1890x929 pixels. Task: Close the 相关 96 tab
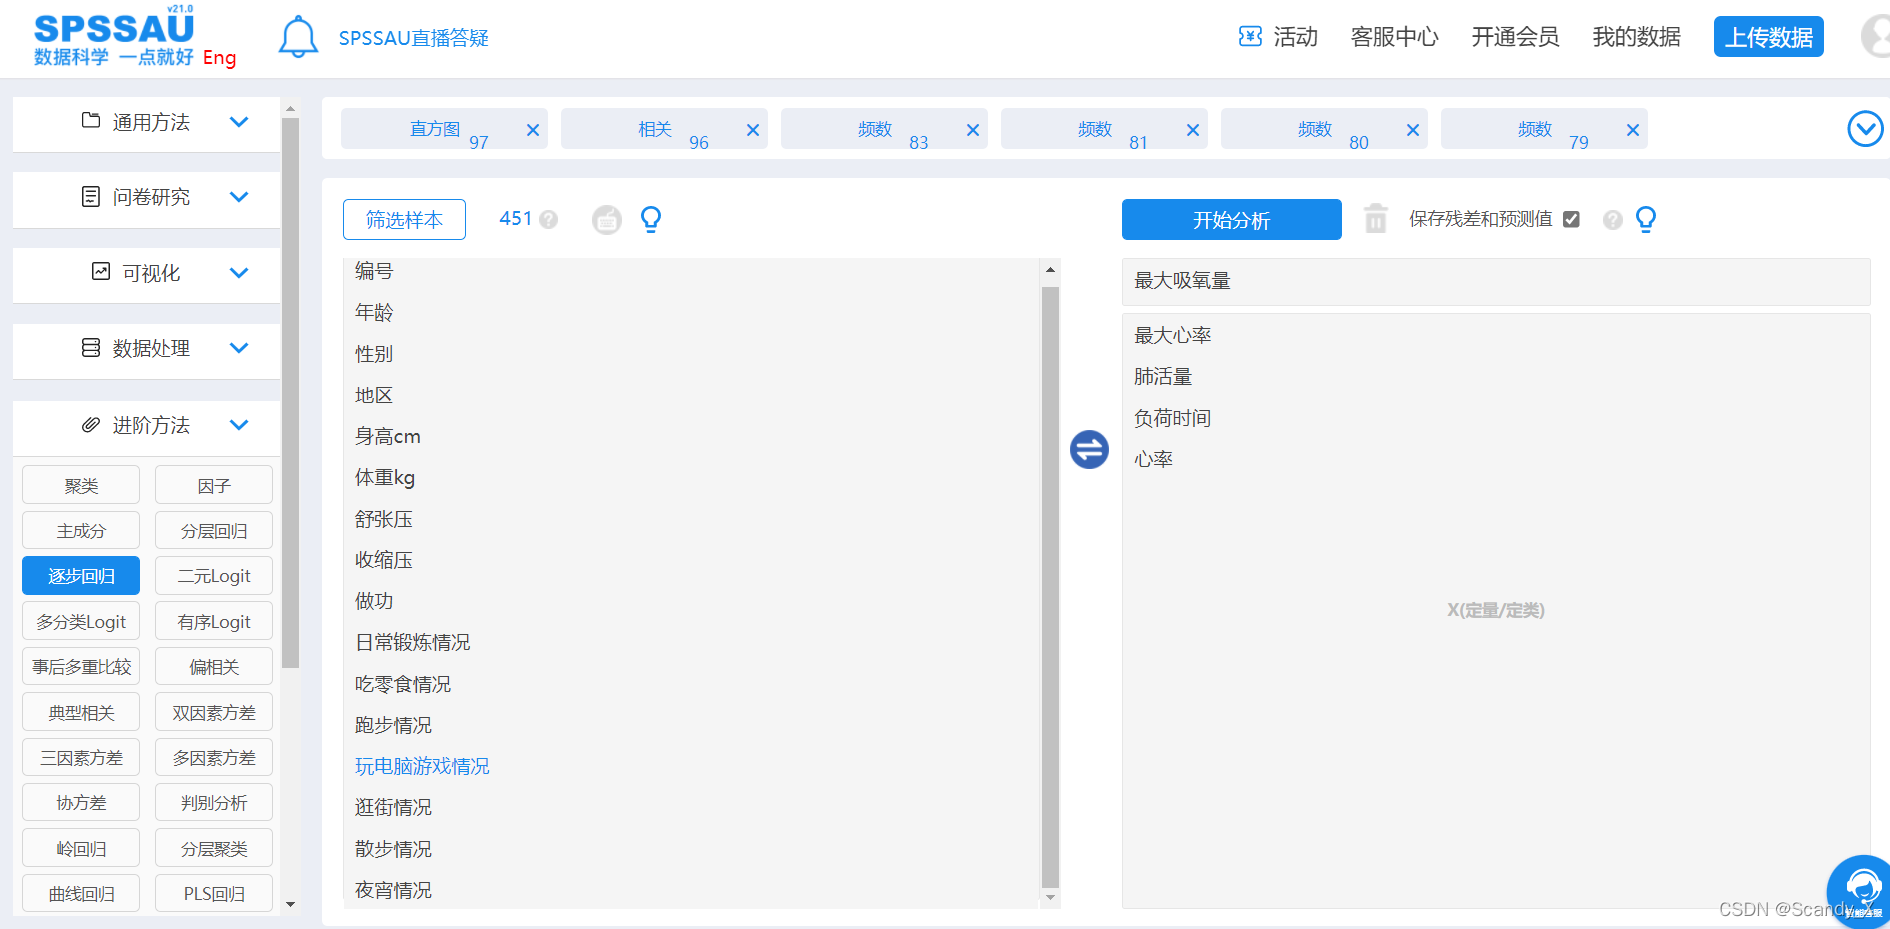[753, 130]
